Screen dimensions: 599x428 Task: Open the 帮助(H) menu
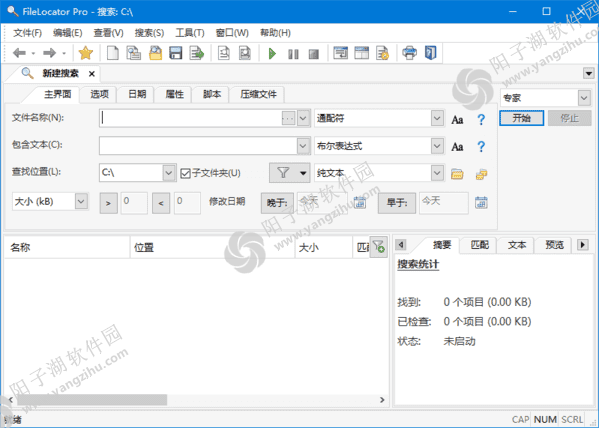(x=275, y=33)
